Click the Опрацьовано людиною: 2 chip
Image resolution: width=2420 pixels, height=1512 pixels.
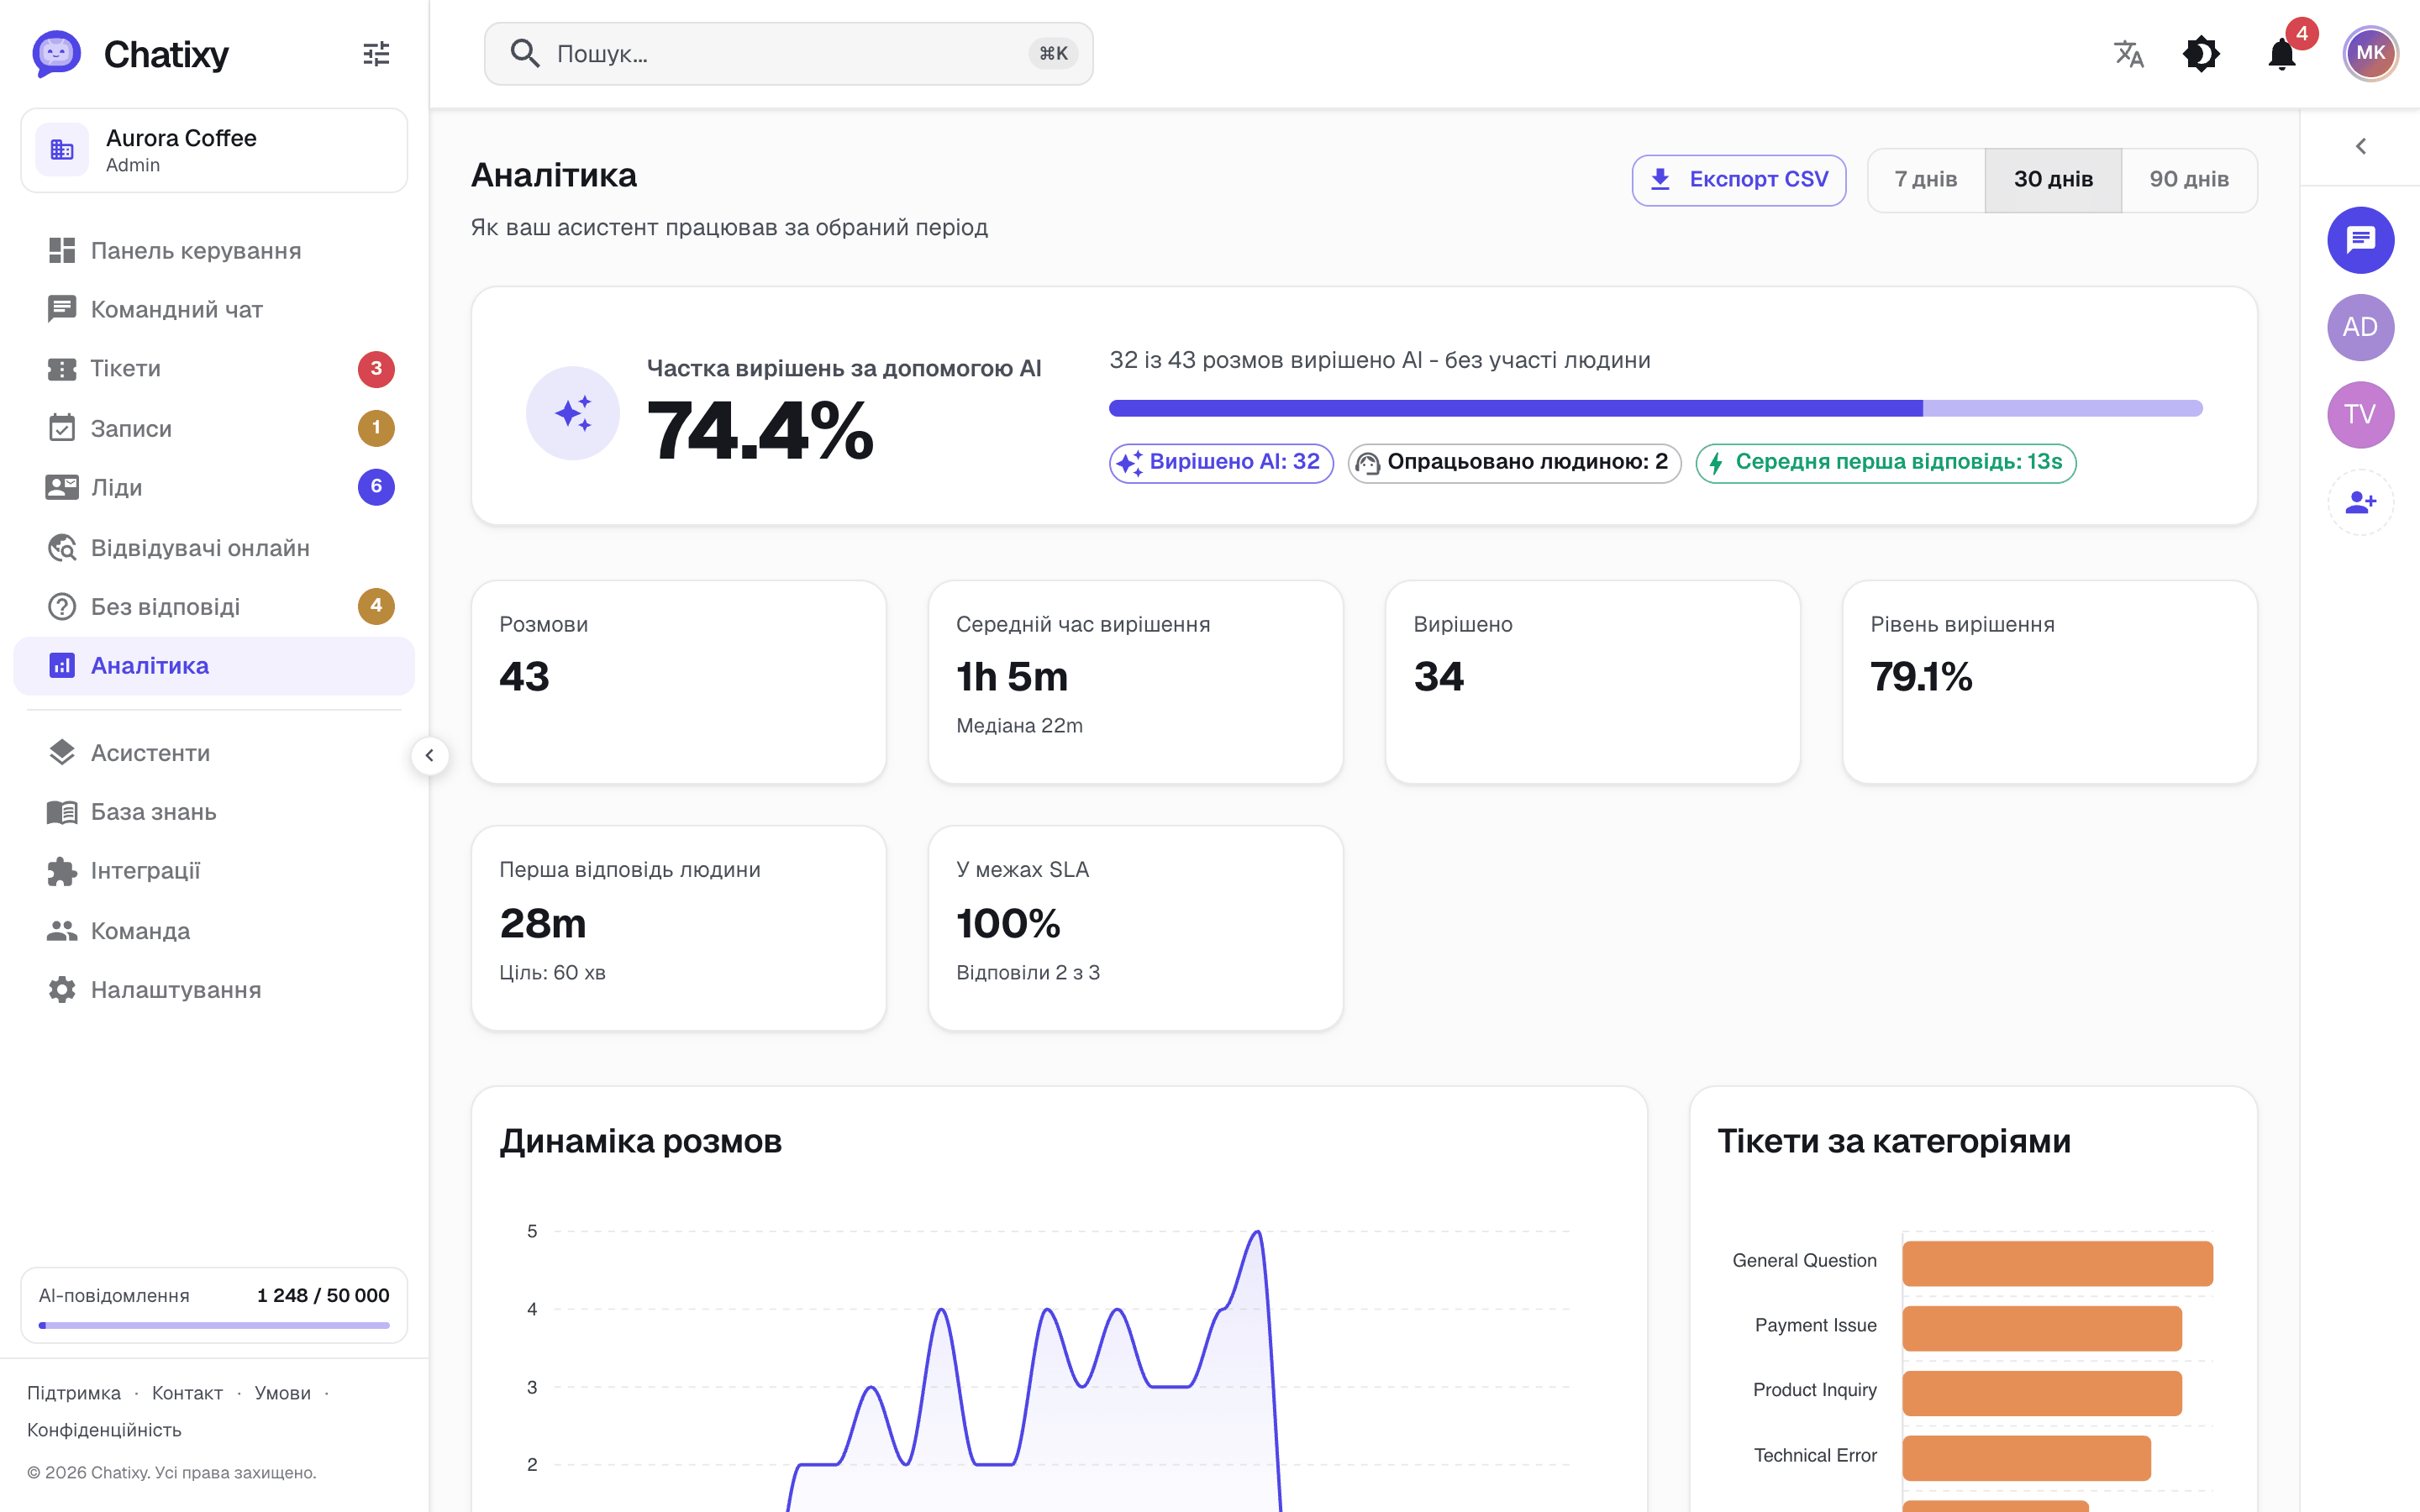pos(1515,463)
